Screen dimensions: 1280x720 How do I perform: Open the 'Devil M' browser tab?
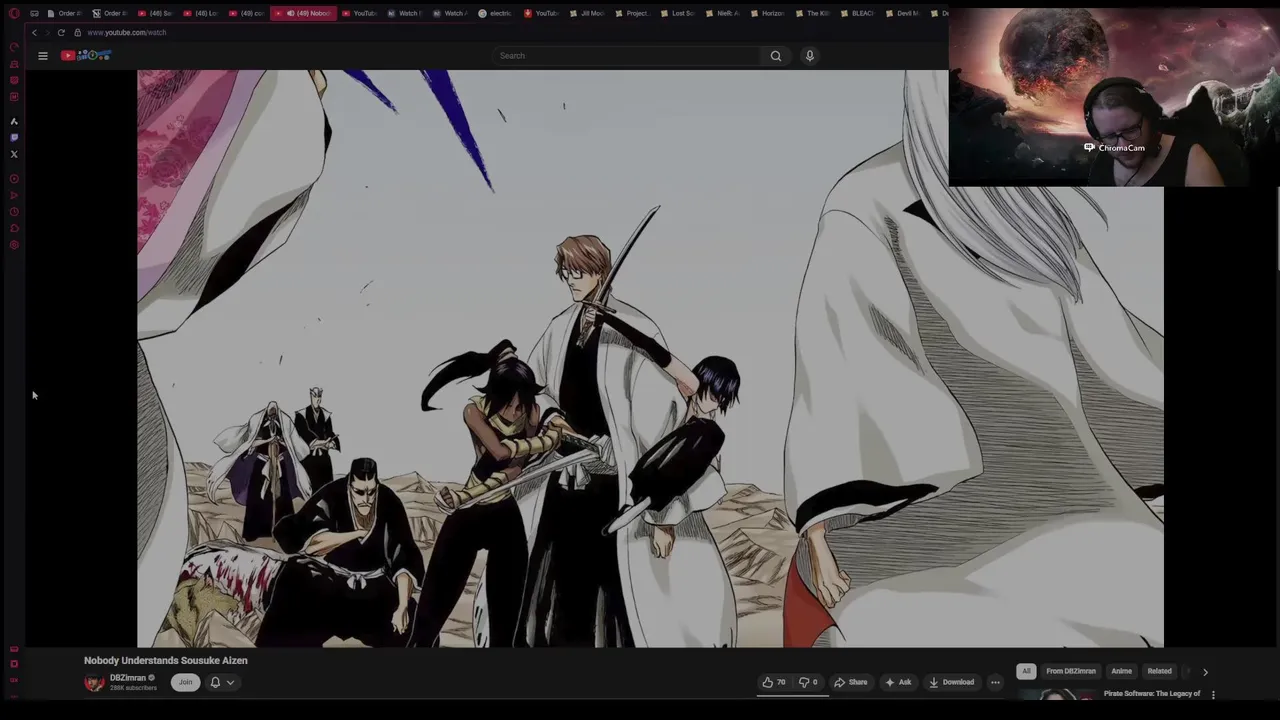(902, 13)
